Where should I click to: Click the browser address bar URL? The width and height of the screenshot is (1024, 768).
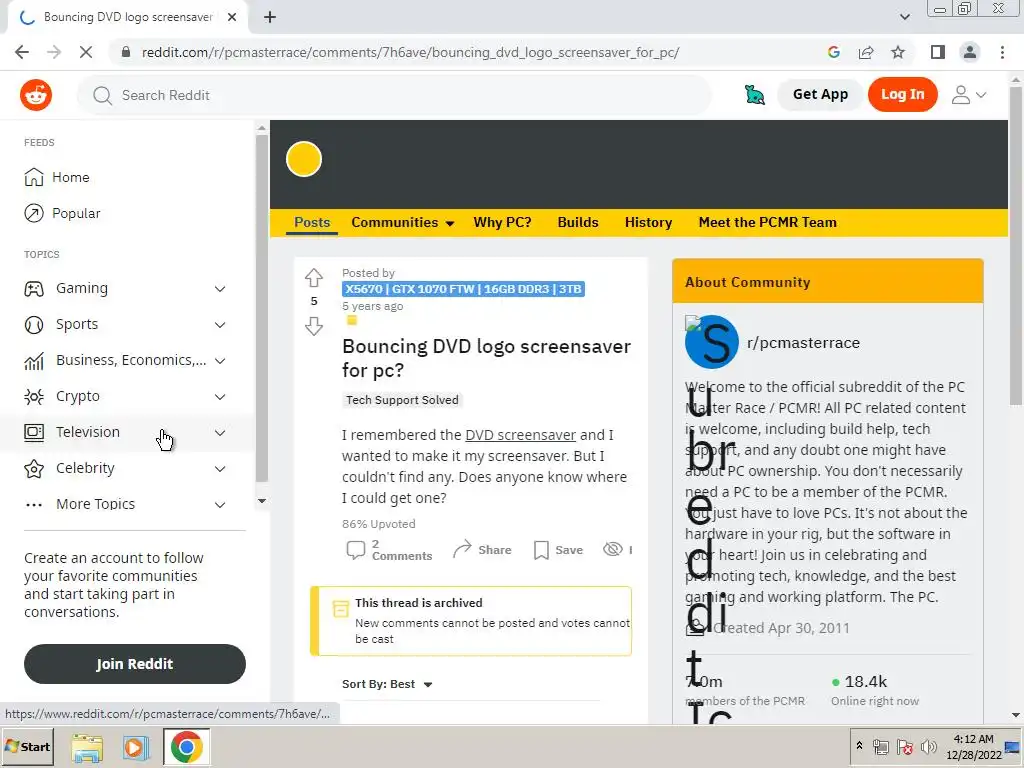point(410,52)
